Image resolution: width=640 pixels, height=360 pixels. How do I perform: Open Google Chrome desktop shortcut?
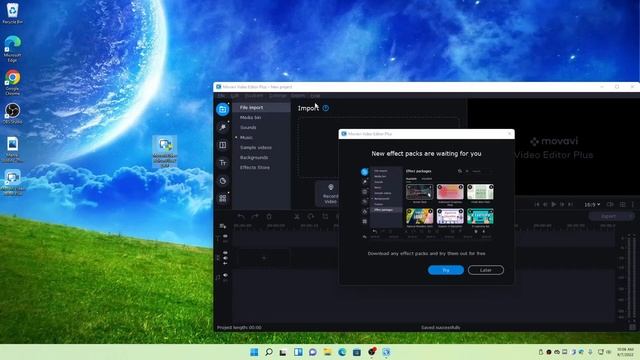tap(12, 82)
